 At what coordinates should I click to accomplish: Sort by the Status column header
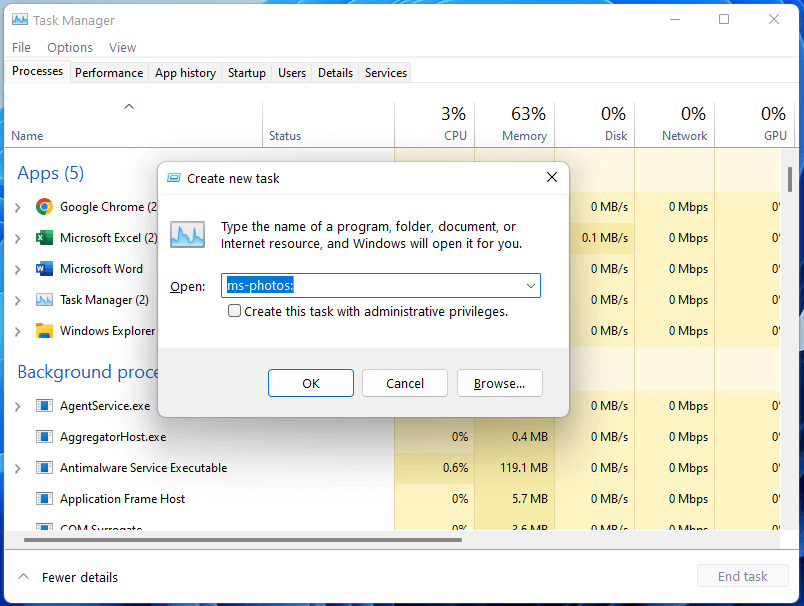coord(329,125)
